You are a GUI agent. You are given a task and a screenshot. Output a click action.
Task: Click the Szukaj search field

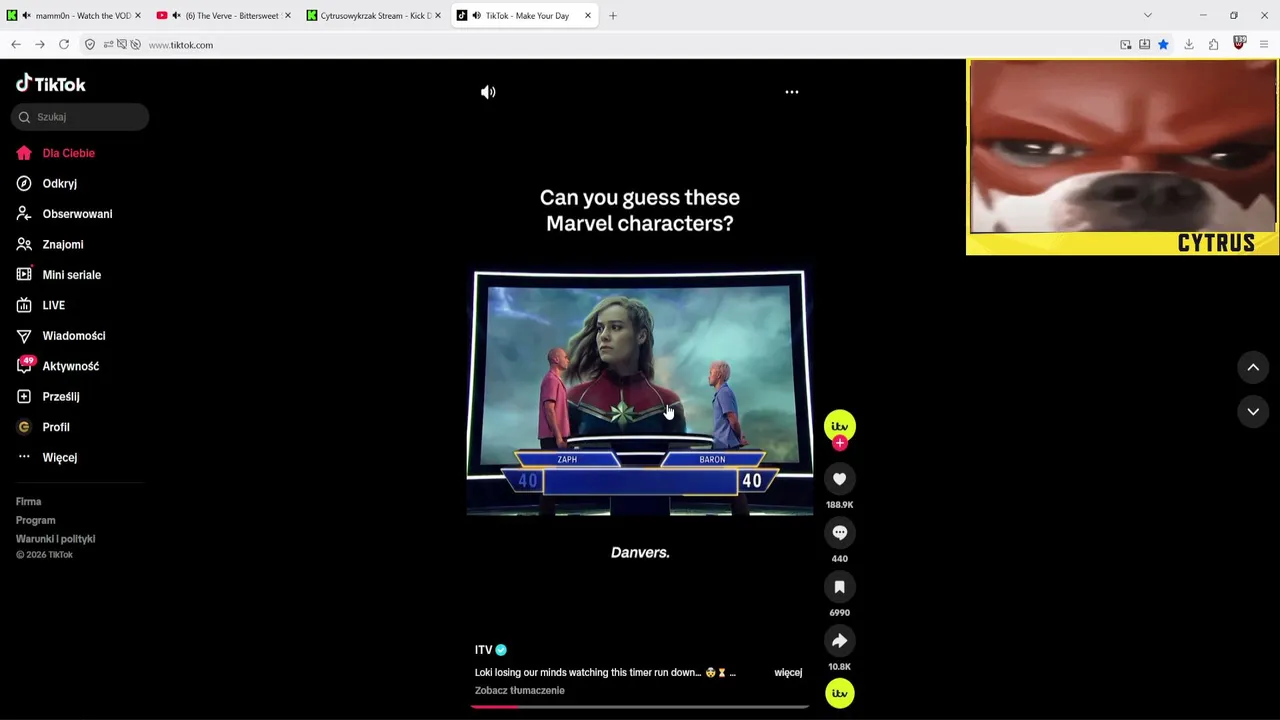80,117
